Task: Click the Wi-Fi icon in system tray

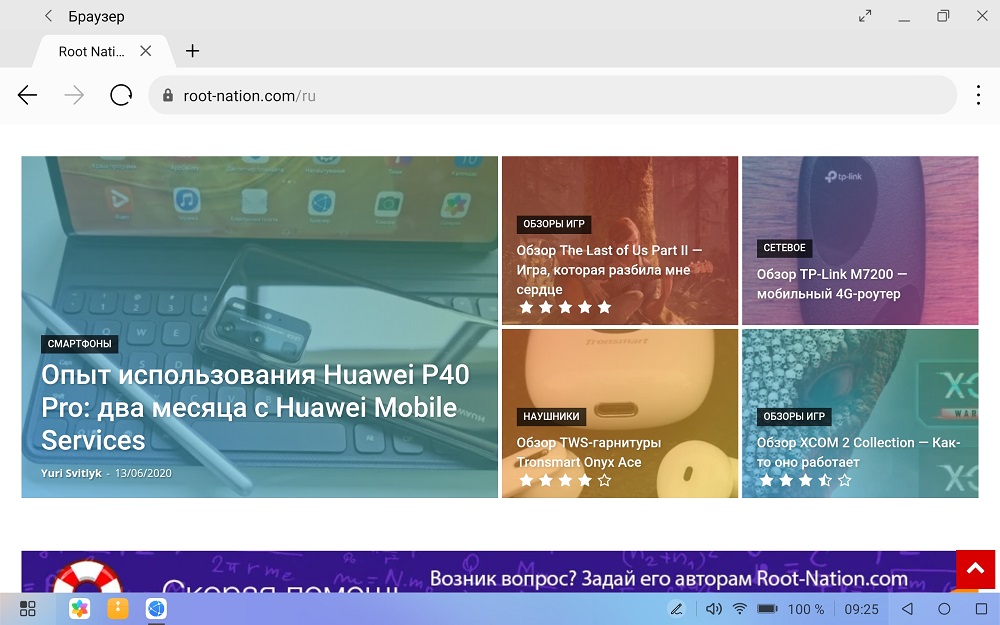Action: click(740, 609)
